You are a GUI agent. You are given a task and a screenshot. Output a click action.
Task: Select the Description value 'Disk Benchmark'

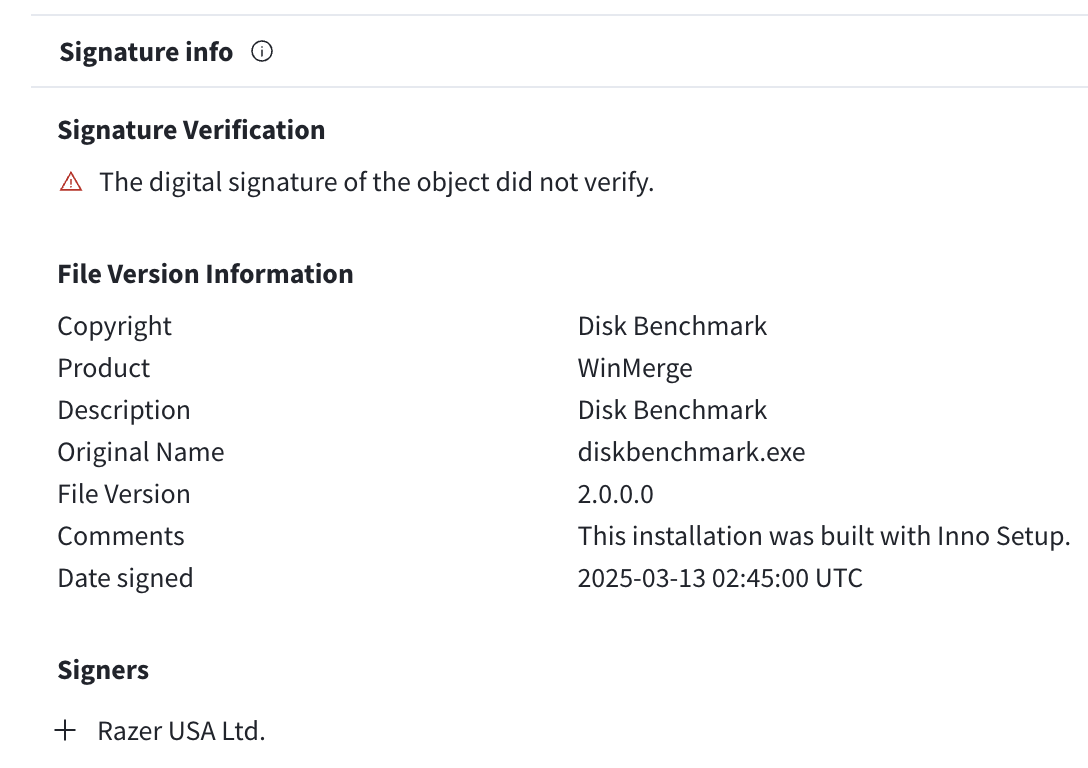tap(672, 410)
